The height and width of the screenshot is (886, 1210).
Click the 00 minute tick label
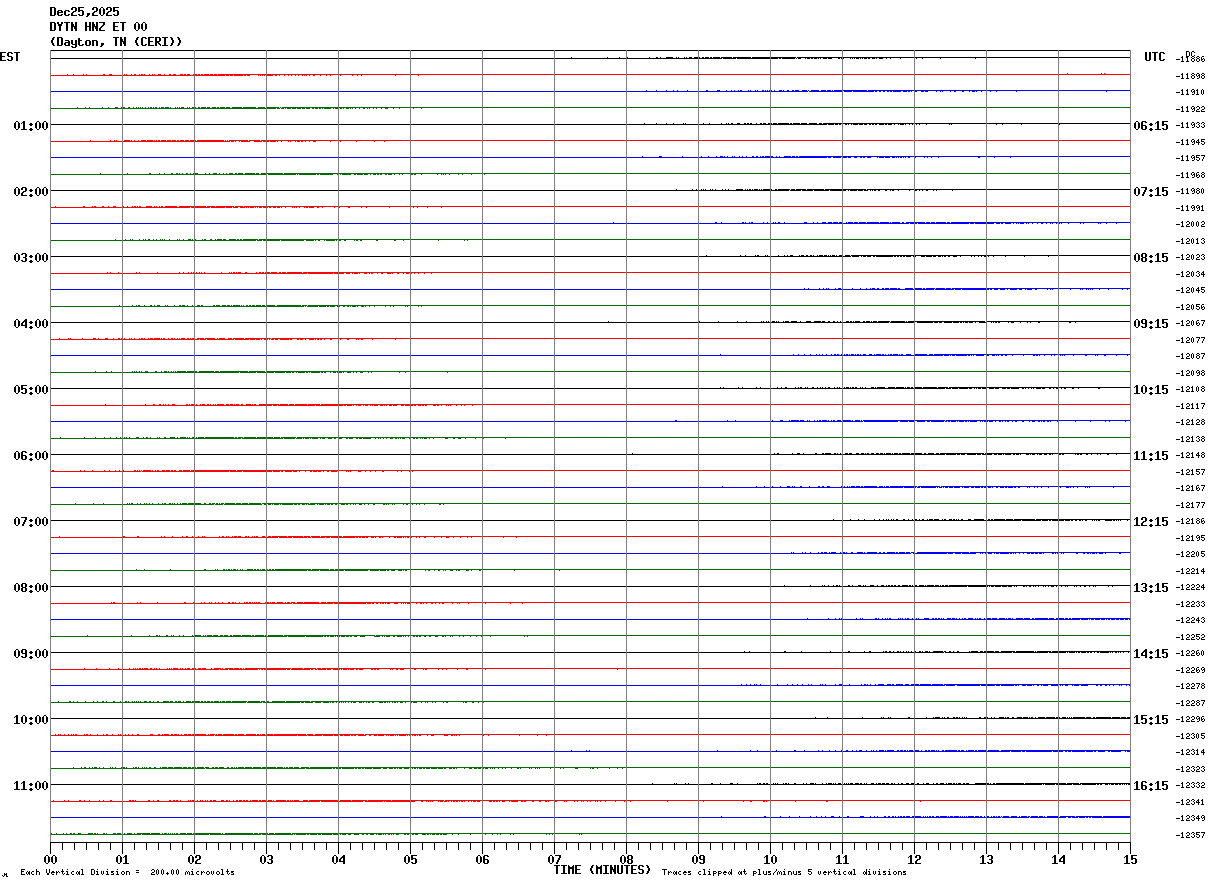(x=50, y=859)
